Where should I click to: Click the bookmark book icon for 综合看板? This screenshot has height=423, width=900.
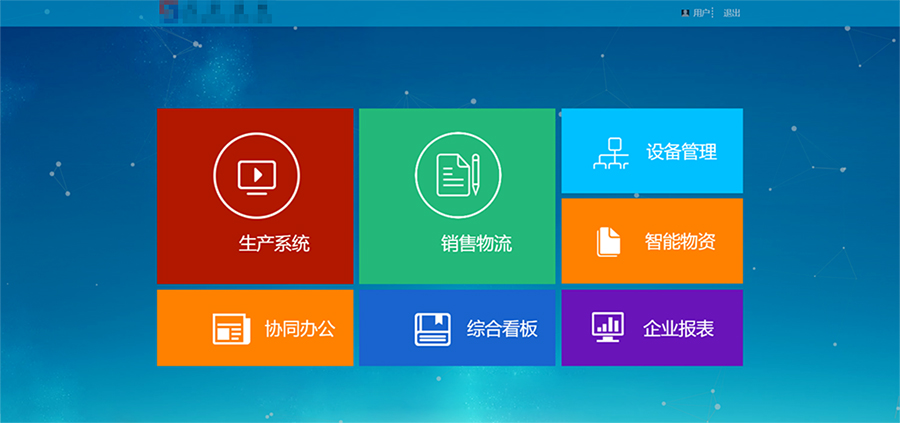[x=433, y=329]
